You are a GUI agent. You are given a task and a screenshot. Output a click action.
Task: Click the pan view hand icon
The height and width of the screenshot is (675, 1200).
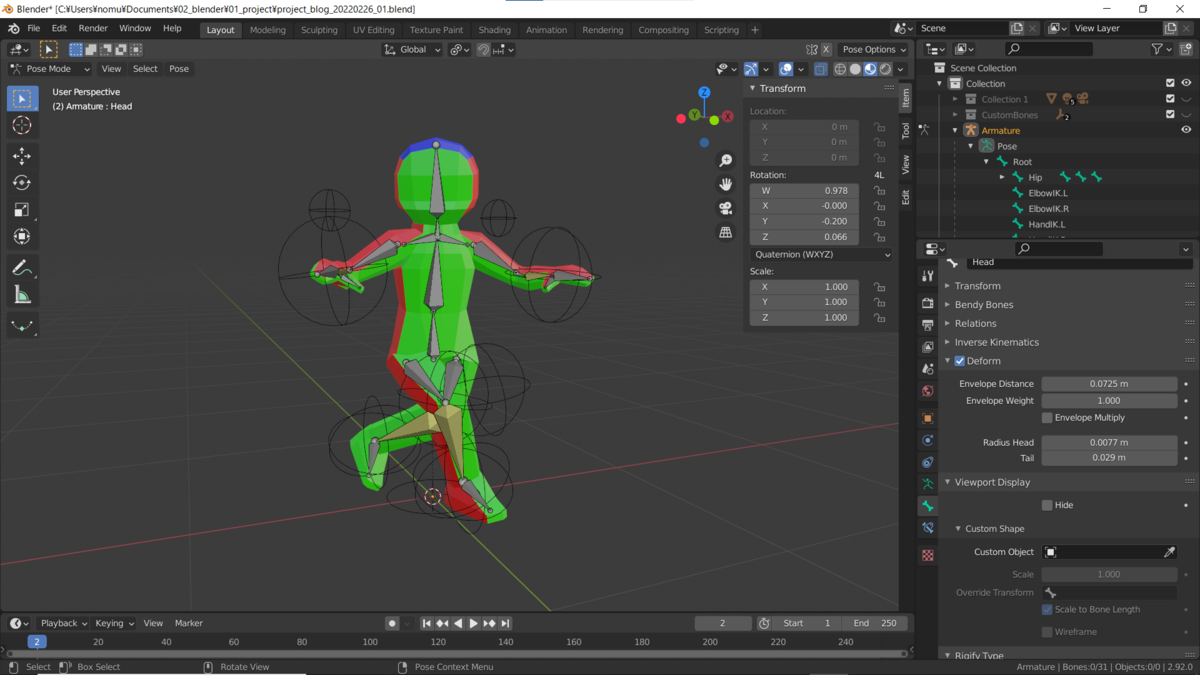point(725,184)
